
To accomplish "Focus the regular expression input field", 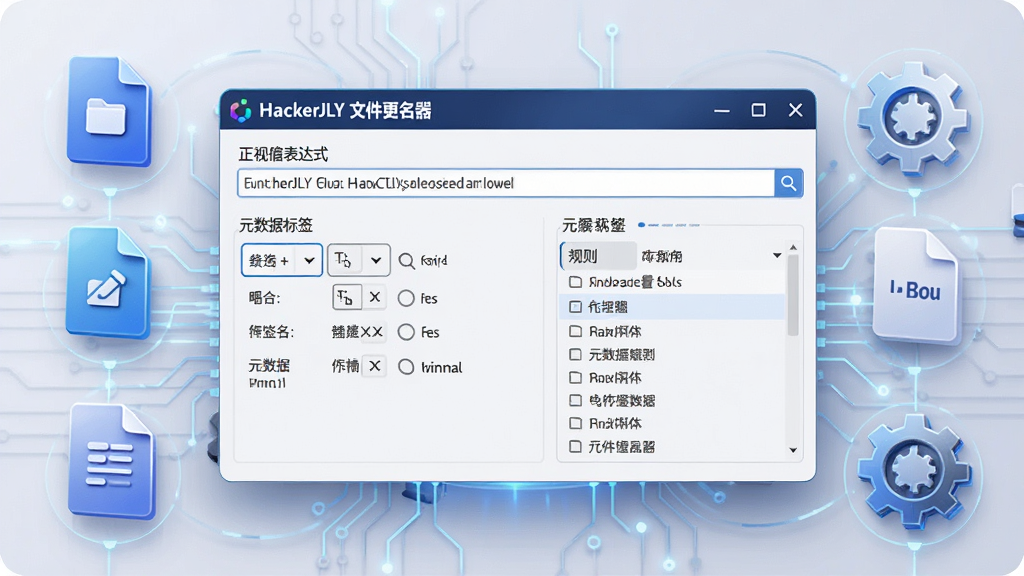I will click(506, 184).
